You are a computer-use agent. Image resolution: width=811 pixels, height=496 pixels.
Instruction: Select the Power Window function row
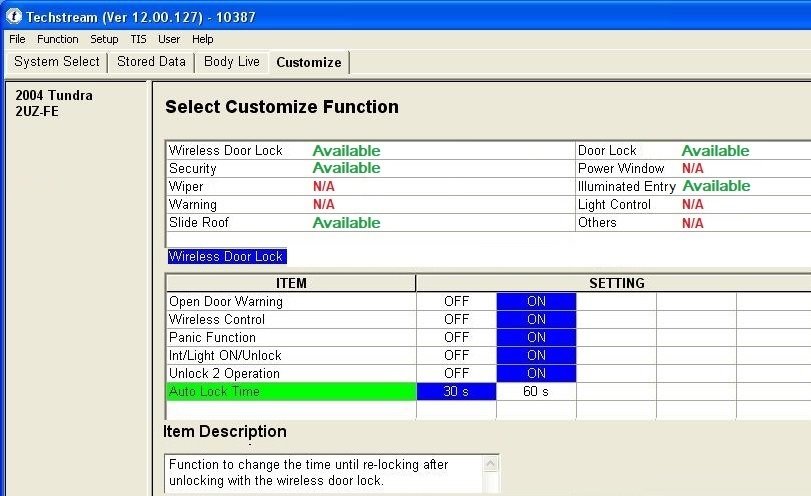pyautogui.click(x=693, y=168)
